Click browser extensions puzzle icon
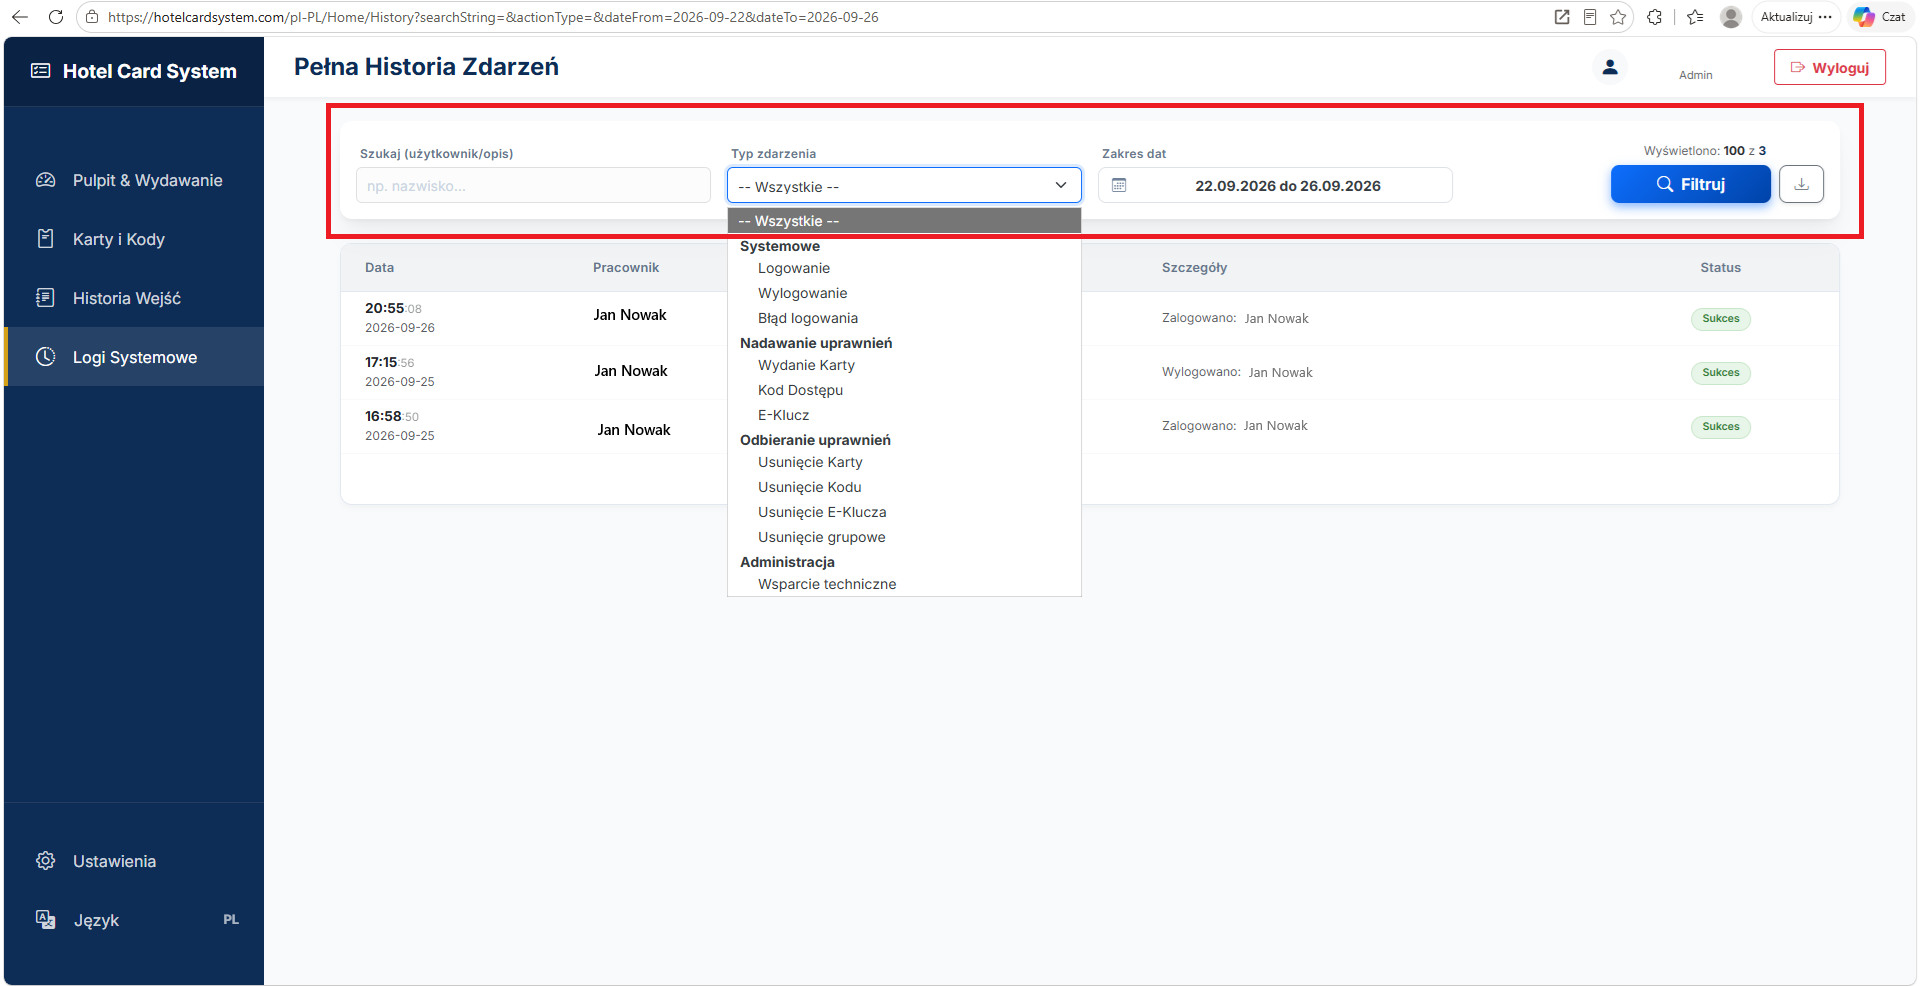The height and width of the screenshot is (986, 1920). tap(1655, 17)
